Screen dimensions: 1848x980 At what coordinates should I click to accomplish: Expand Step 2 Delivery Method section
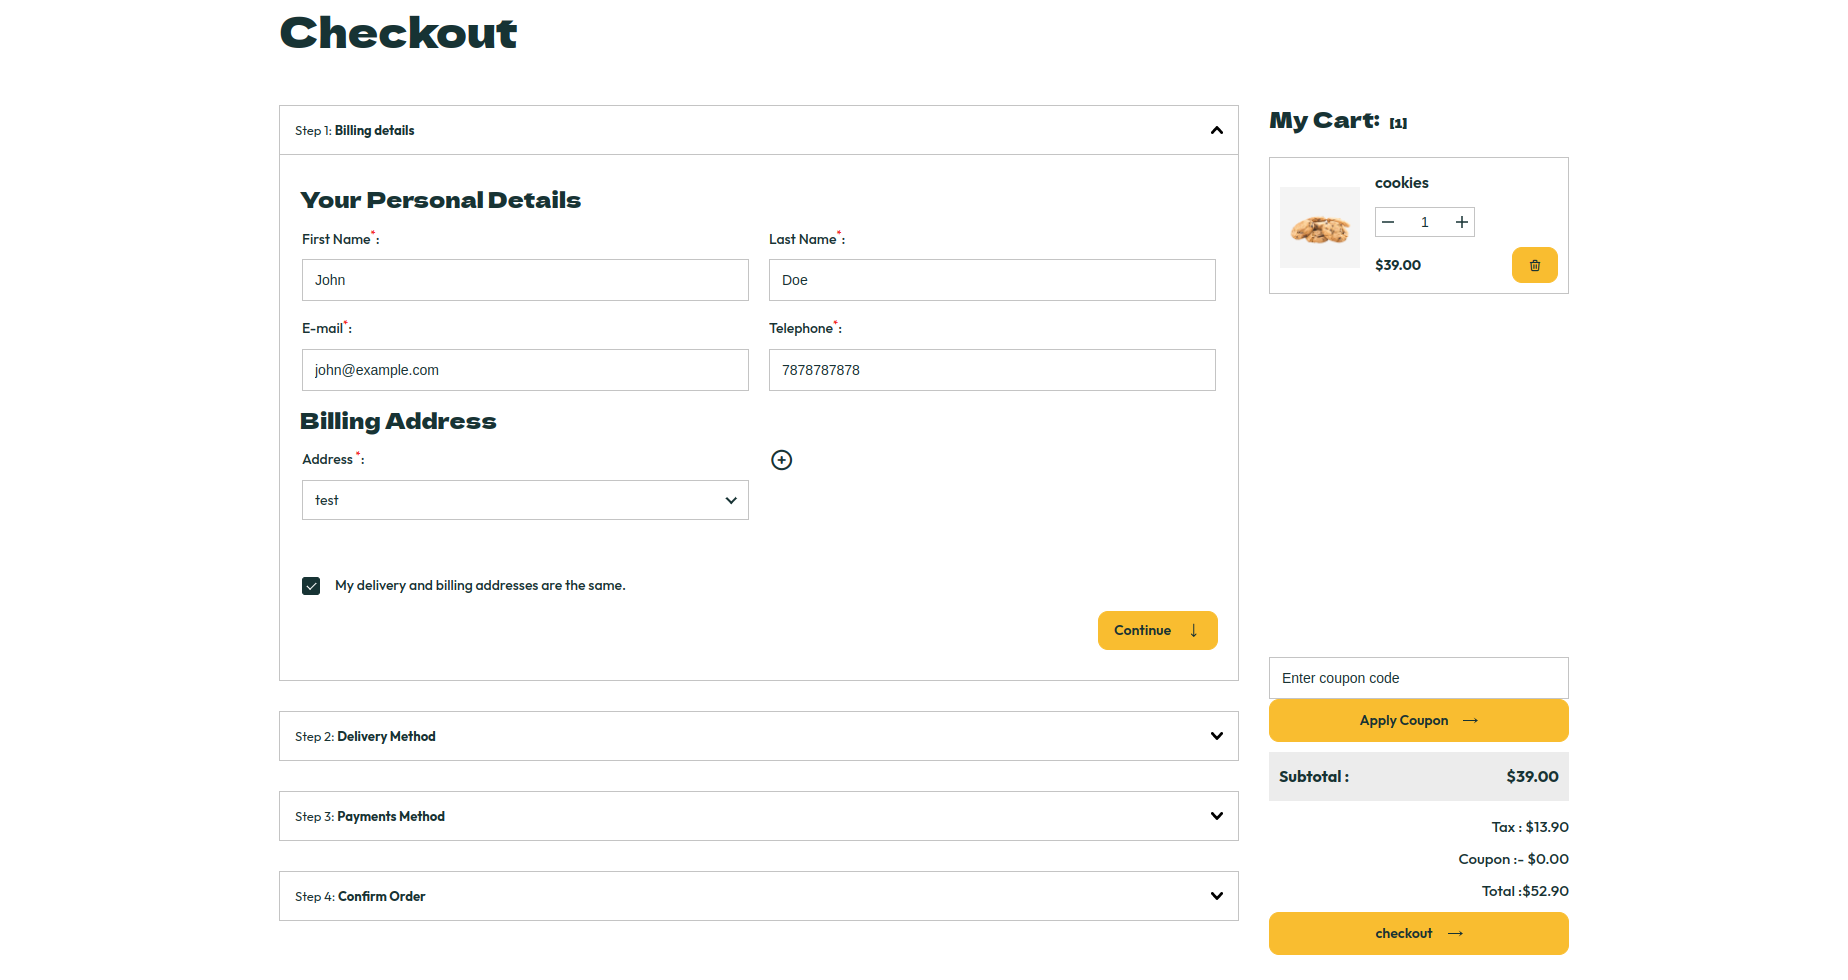pyautogui.click(x=1216, y=736)
